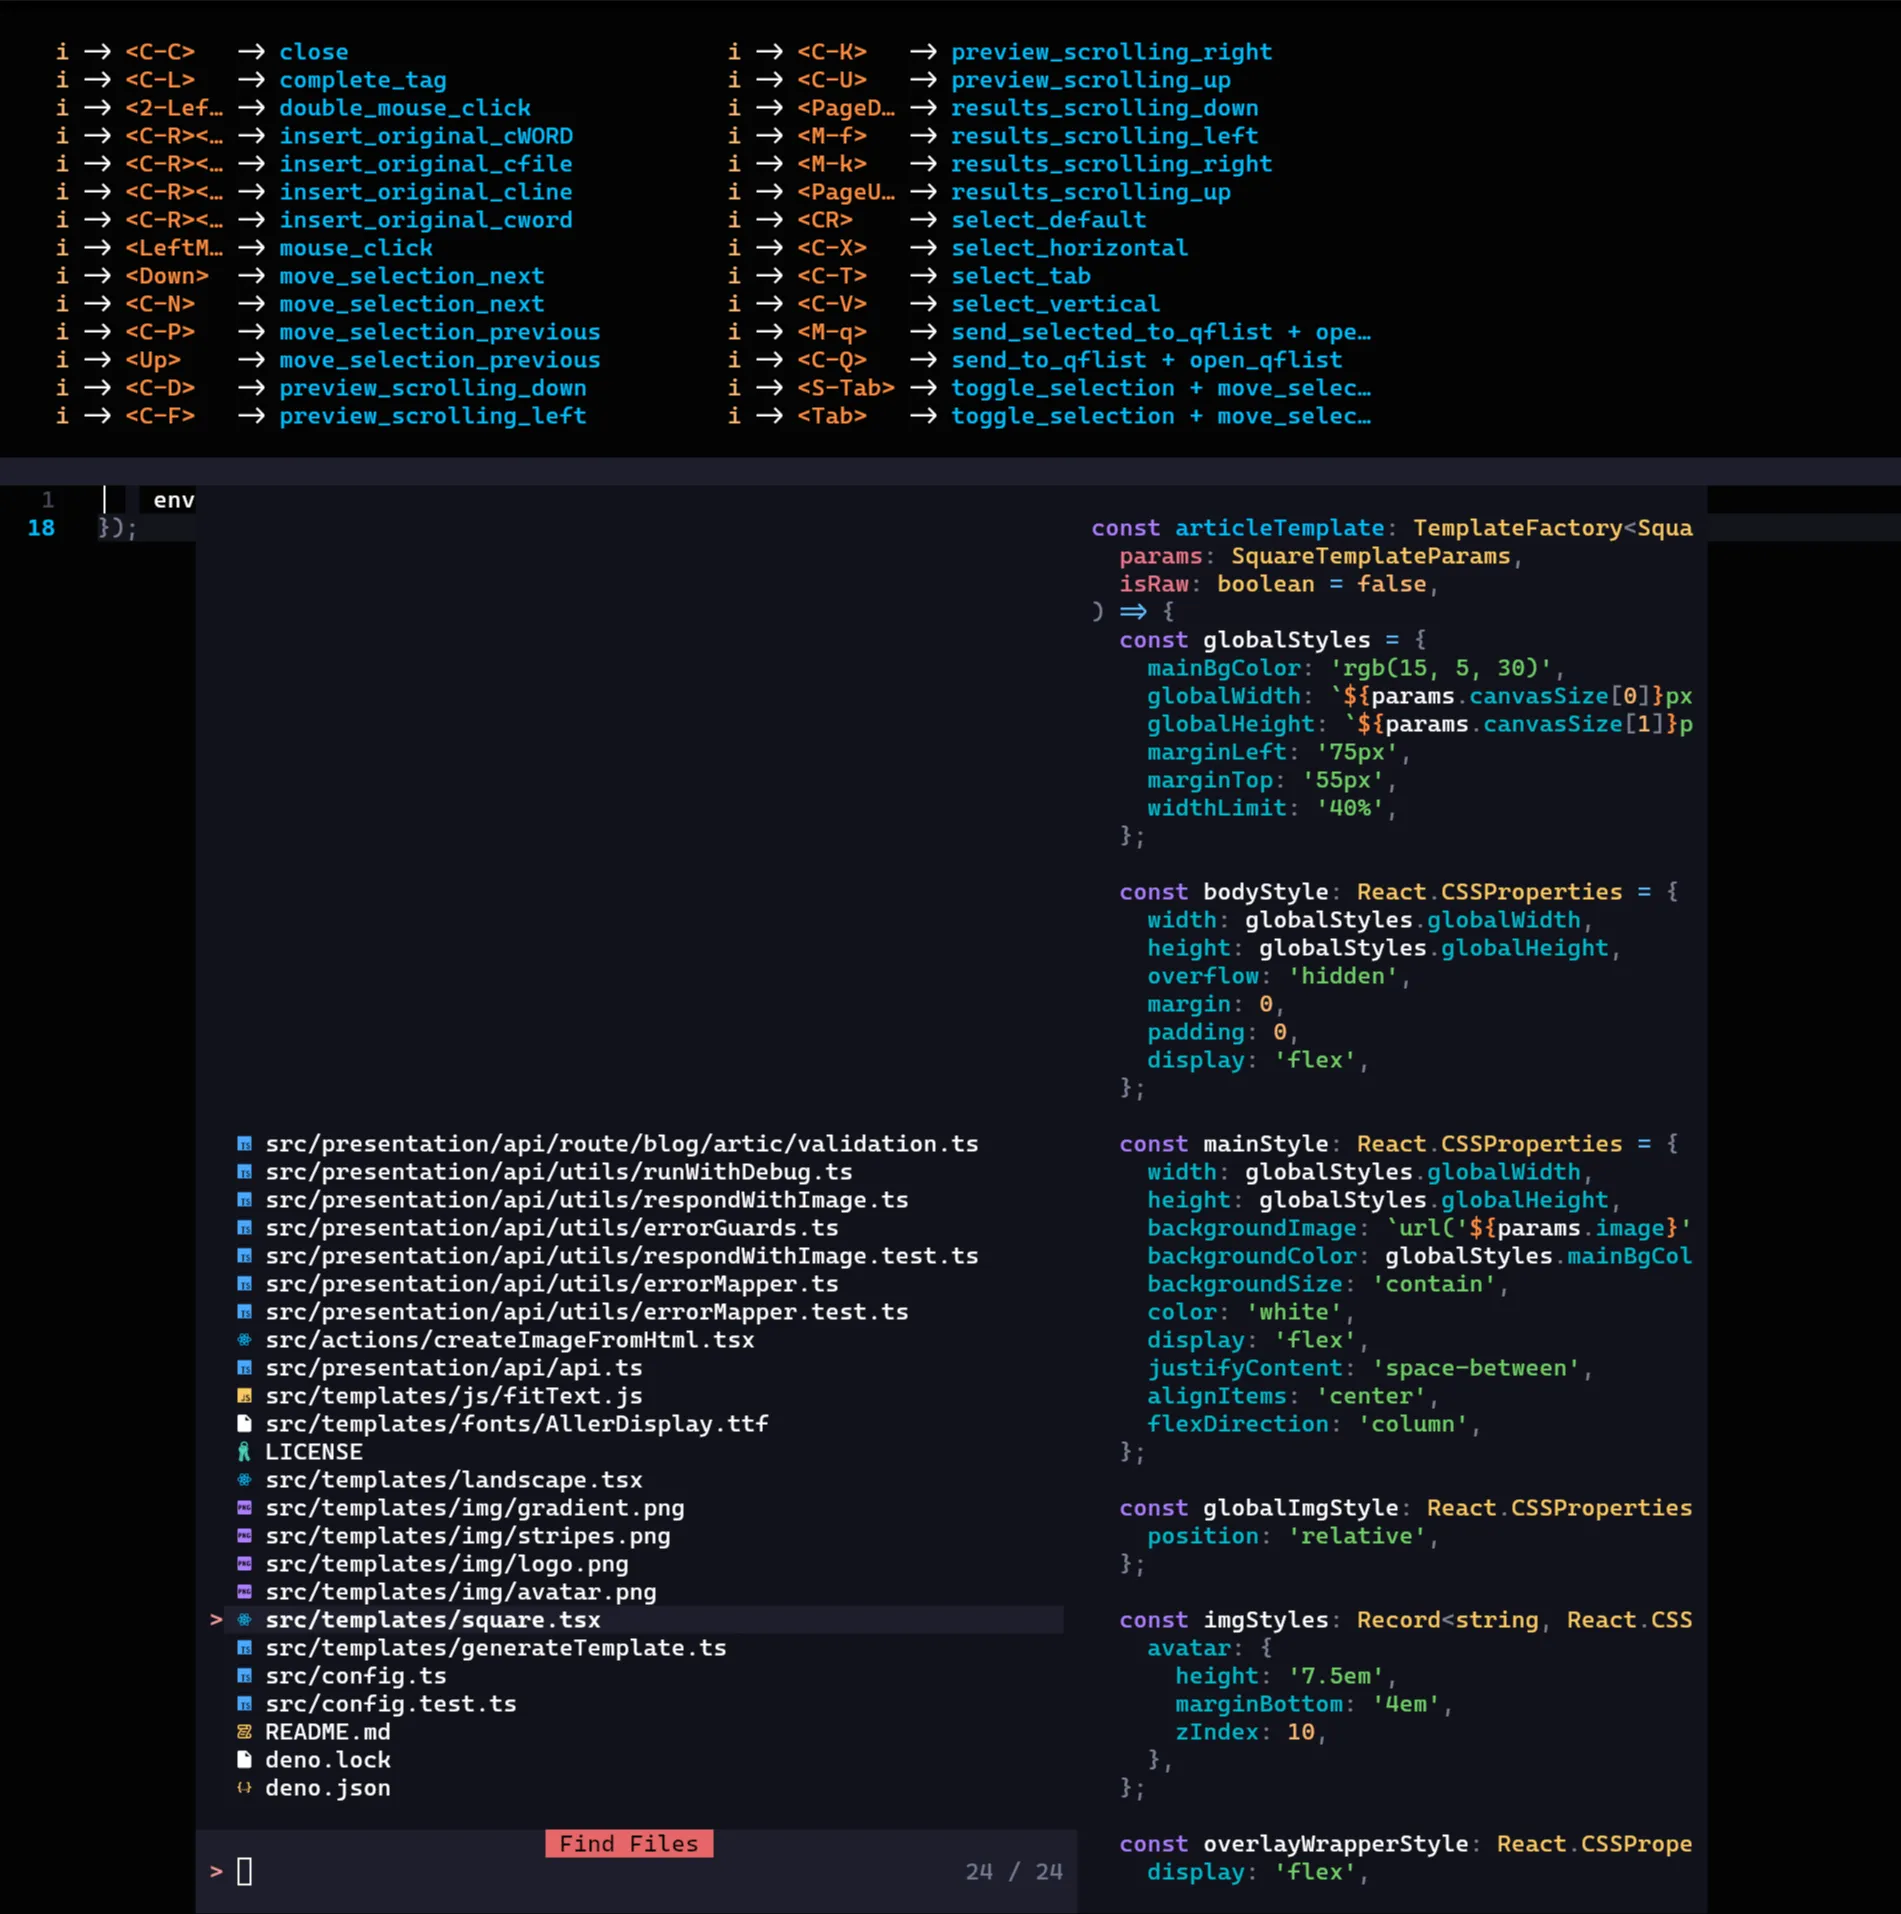Click preview_scrolling_down mapping entry
Screen dimensions: 1901x1914
click(432, 388)
